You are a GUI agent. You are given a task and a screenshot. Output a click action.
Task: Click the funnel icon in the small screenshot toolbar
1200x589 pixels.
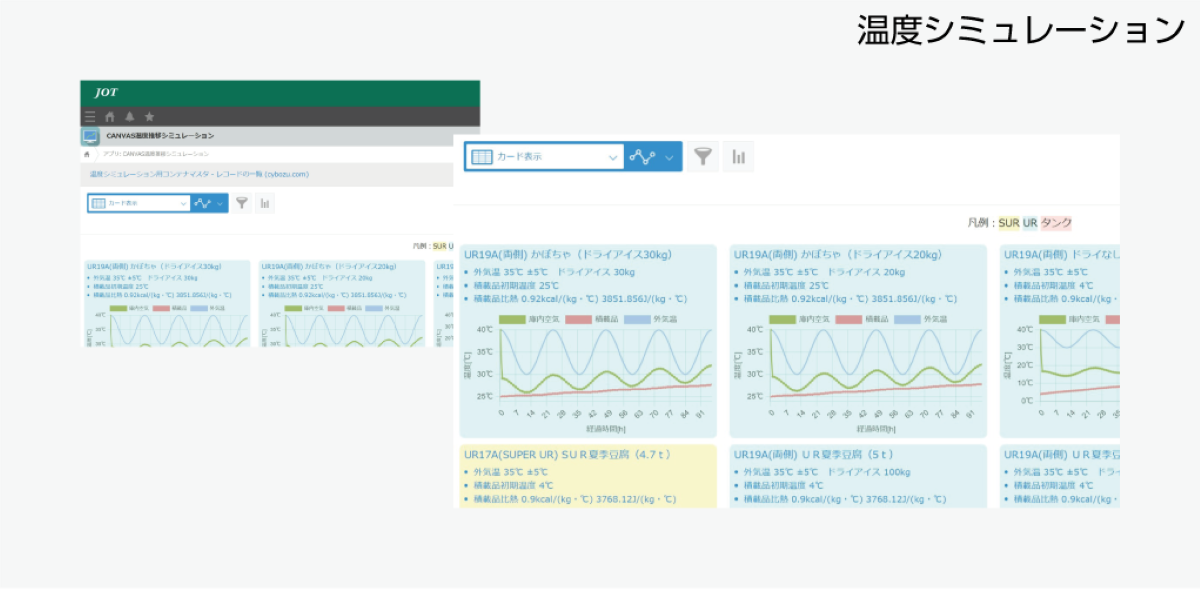241,203
